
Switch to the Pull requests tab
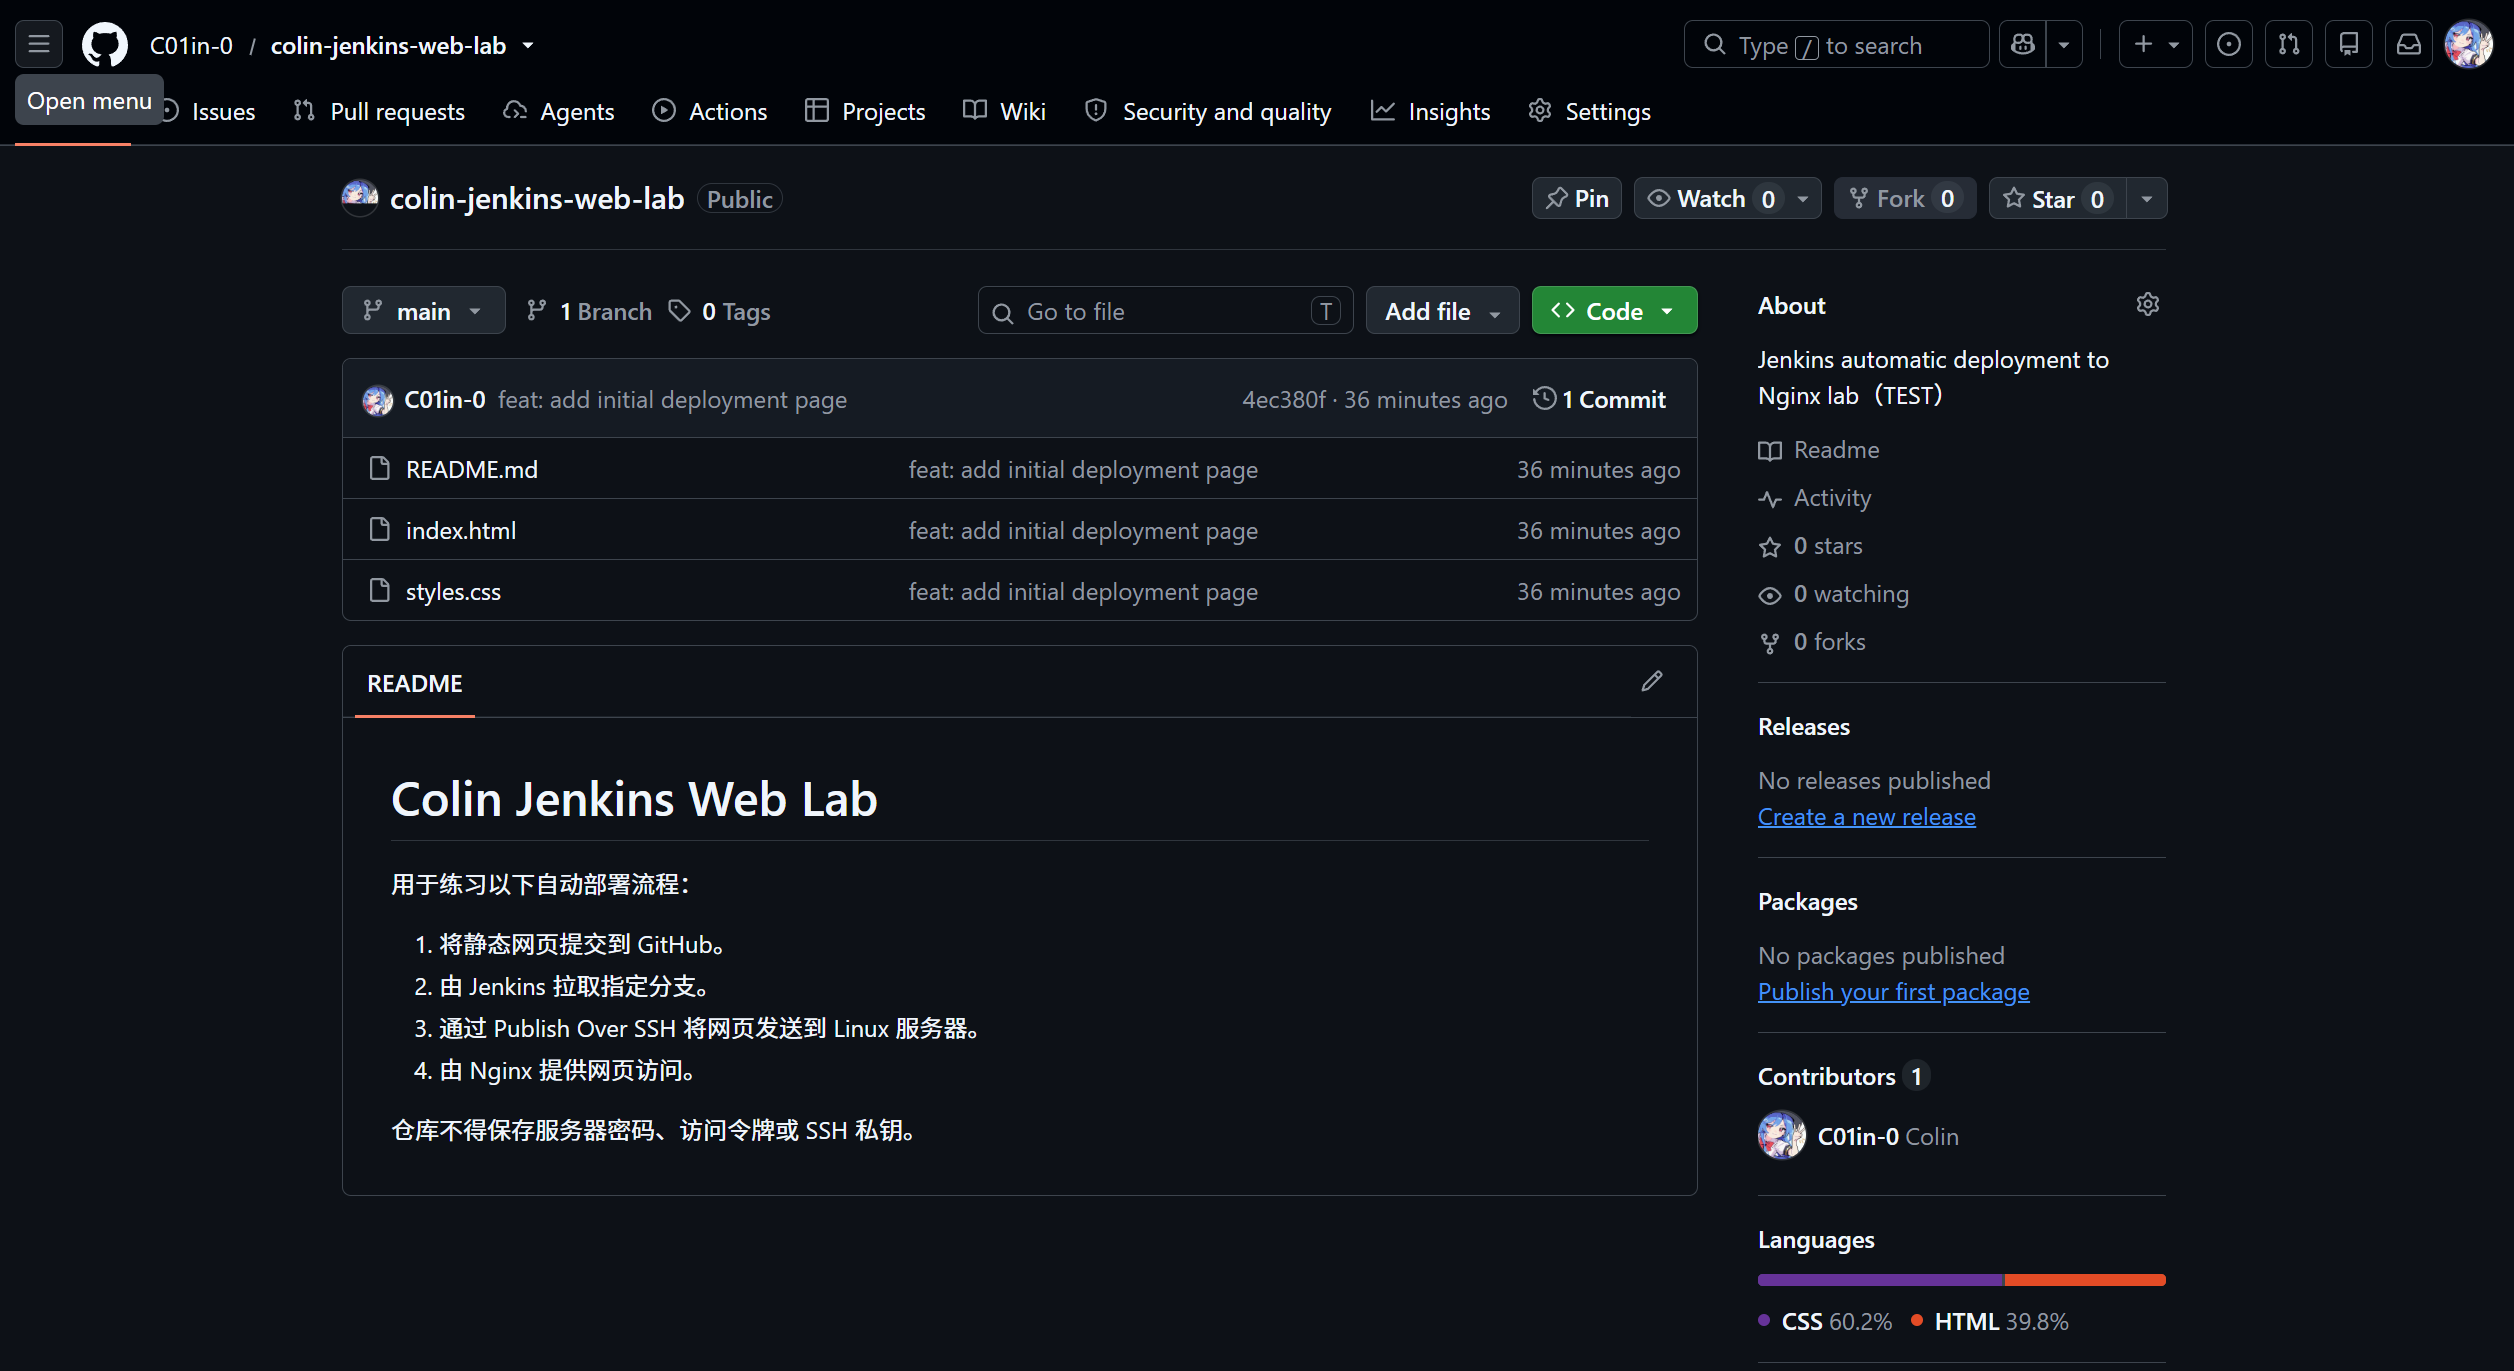pos(379,111)
